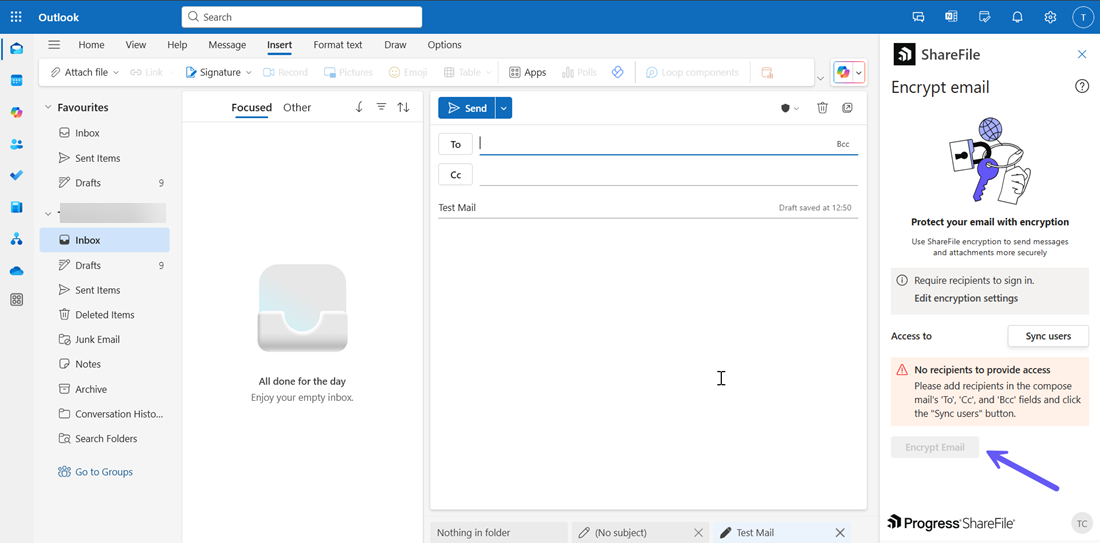Click the Sync users button
1100x543 pixels.
click(x=1048, y=336)
